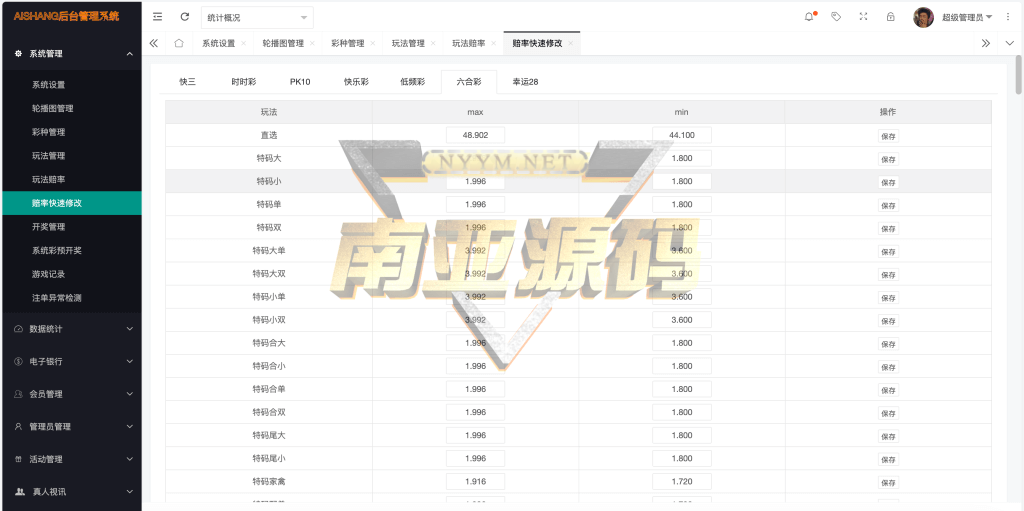Click the max input field for 直选
The width and height of the screenshot is (1024, 511).
pos(475,135)
